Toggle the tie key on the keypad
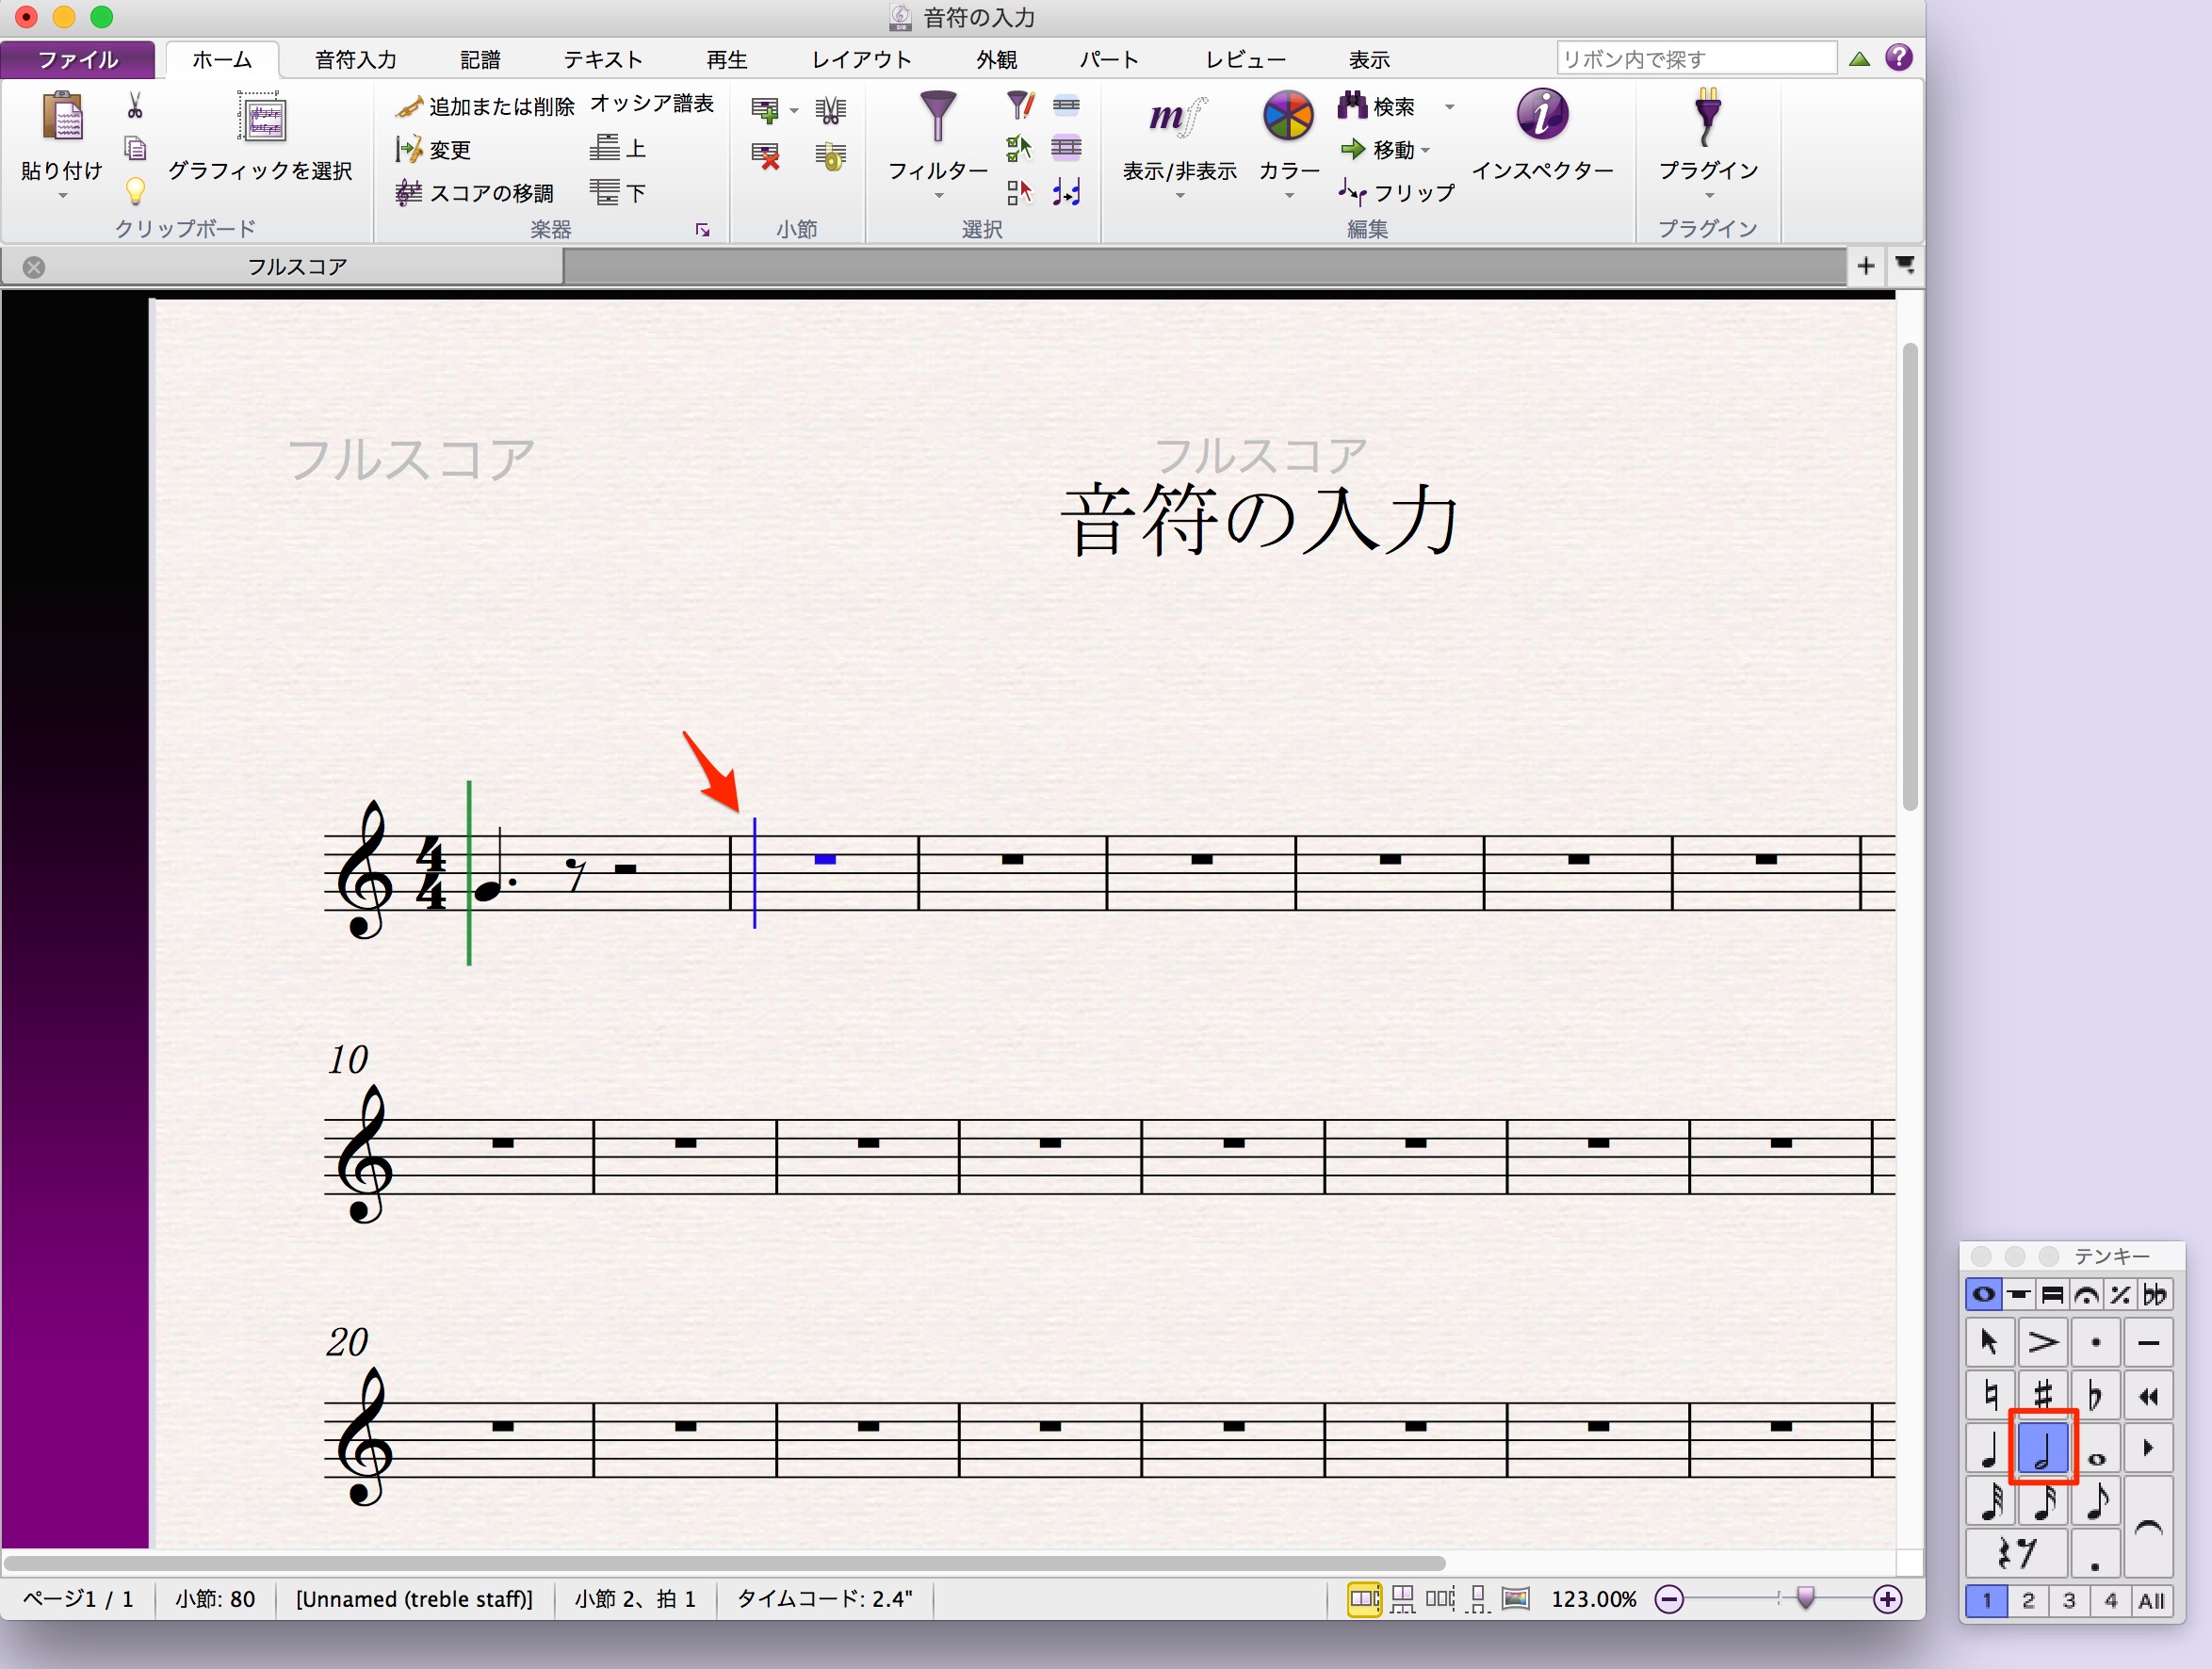 2148,1527
